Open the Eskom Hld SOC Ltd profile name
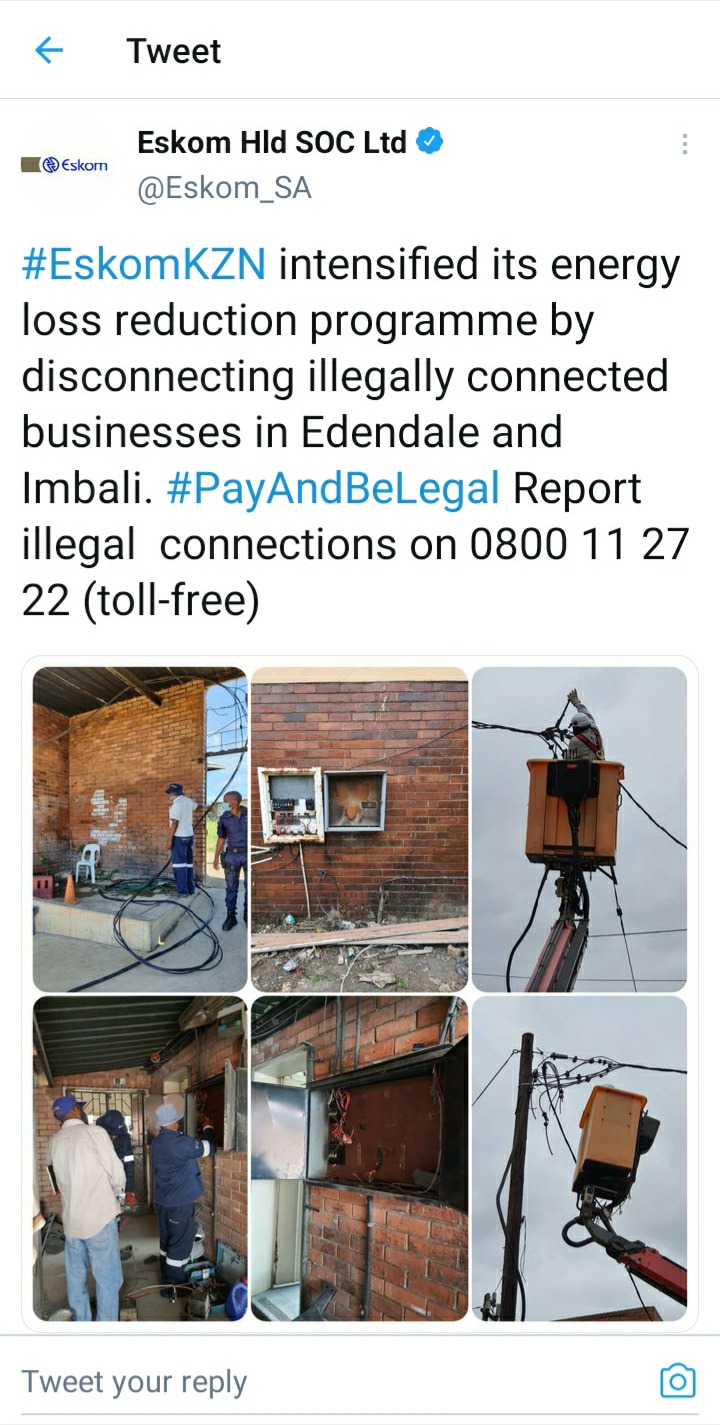The height and width of the screenshot is (1425, 720). pyautogui.click(x=271, y=143)
